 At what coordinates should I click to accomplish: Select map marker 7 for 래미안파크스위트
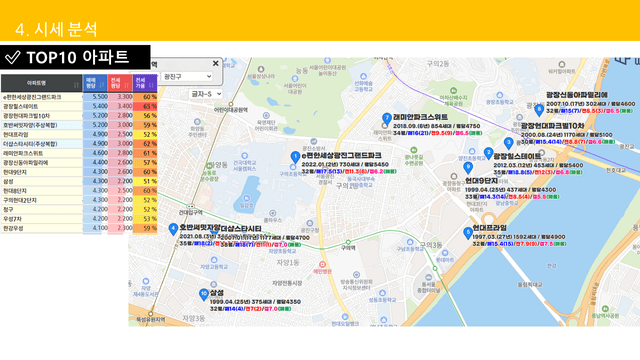coord(387,119)
